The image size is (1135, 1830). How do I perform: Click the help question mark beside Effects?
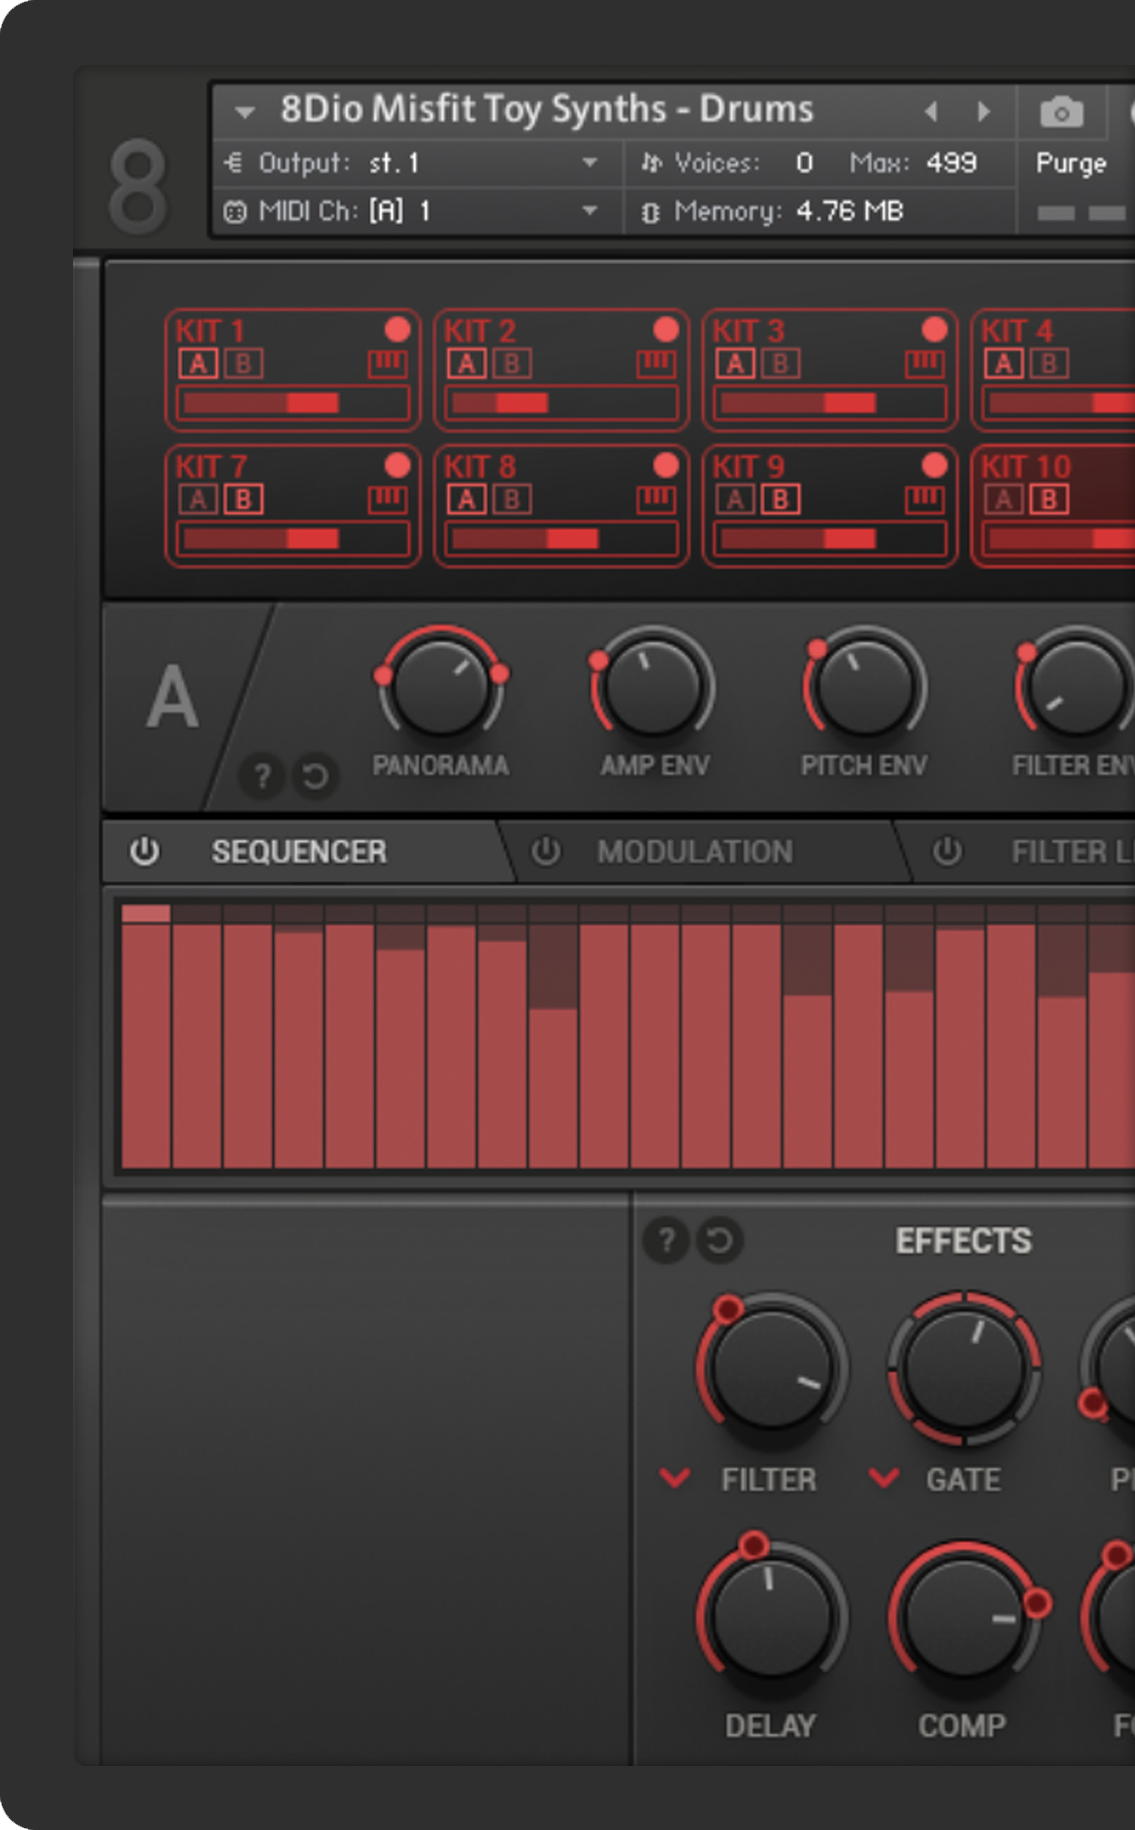coord(666,1240)
